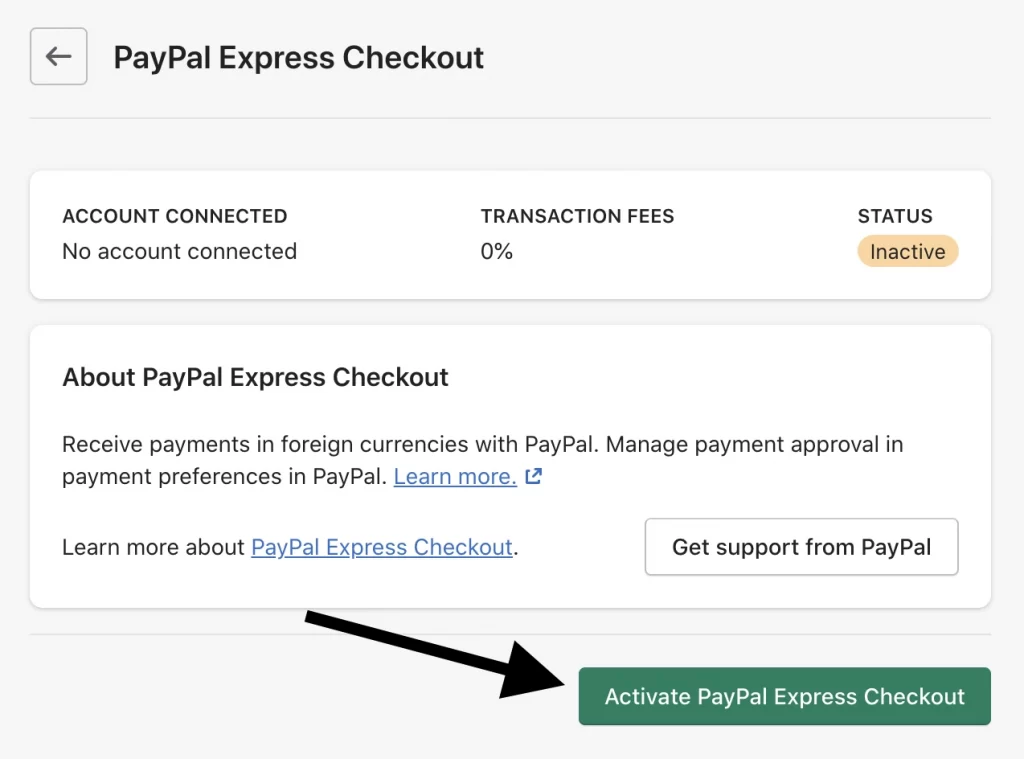The width and height of the screenshot is (1024, 759).
Task: Click the Learn more about text
Action: point(153,547)
